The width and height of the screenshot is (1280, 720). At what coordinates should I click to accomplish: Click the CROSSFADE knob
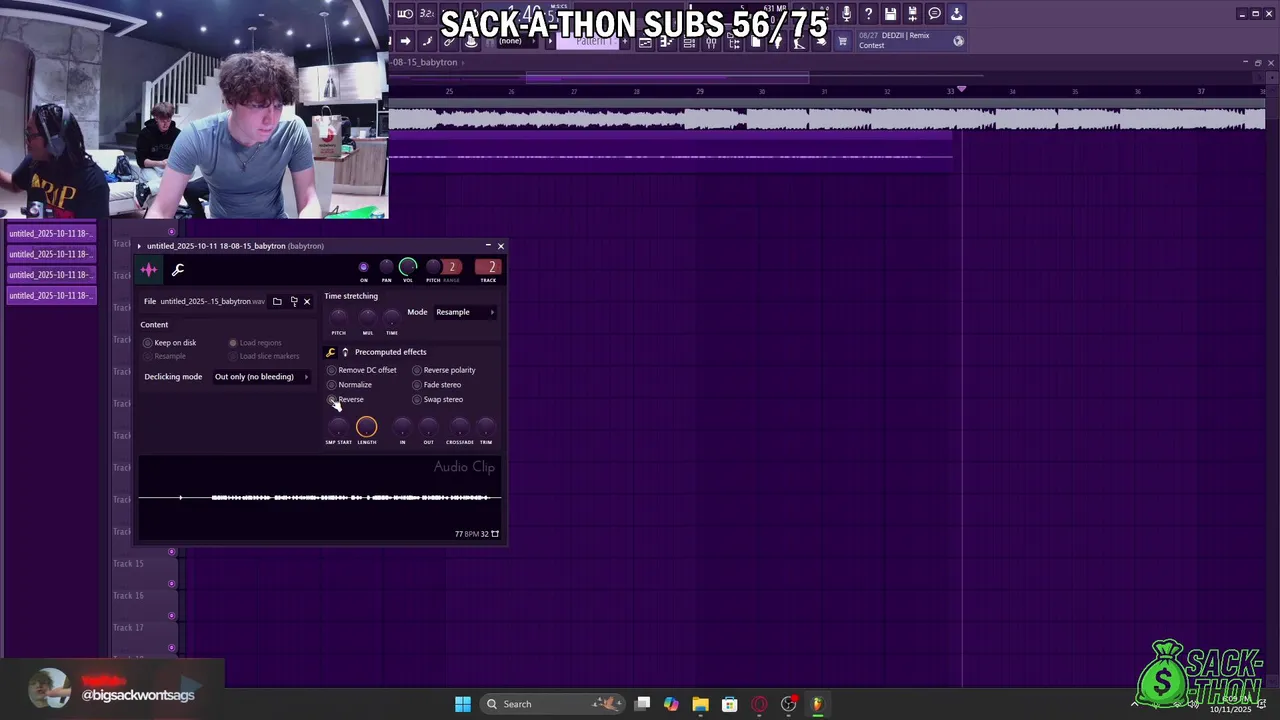point(459,428)
